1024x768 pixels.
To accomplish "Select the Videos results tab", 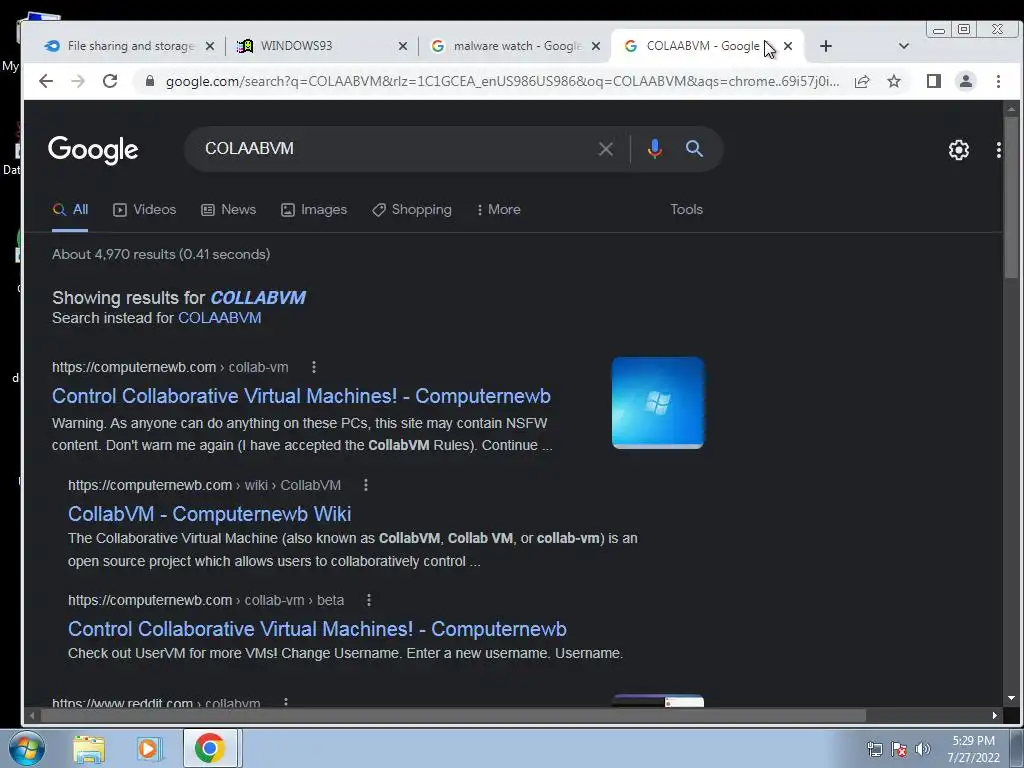I will pos(144,210).
